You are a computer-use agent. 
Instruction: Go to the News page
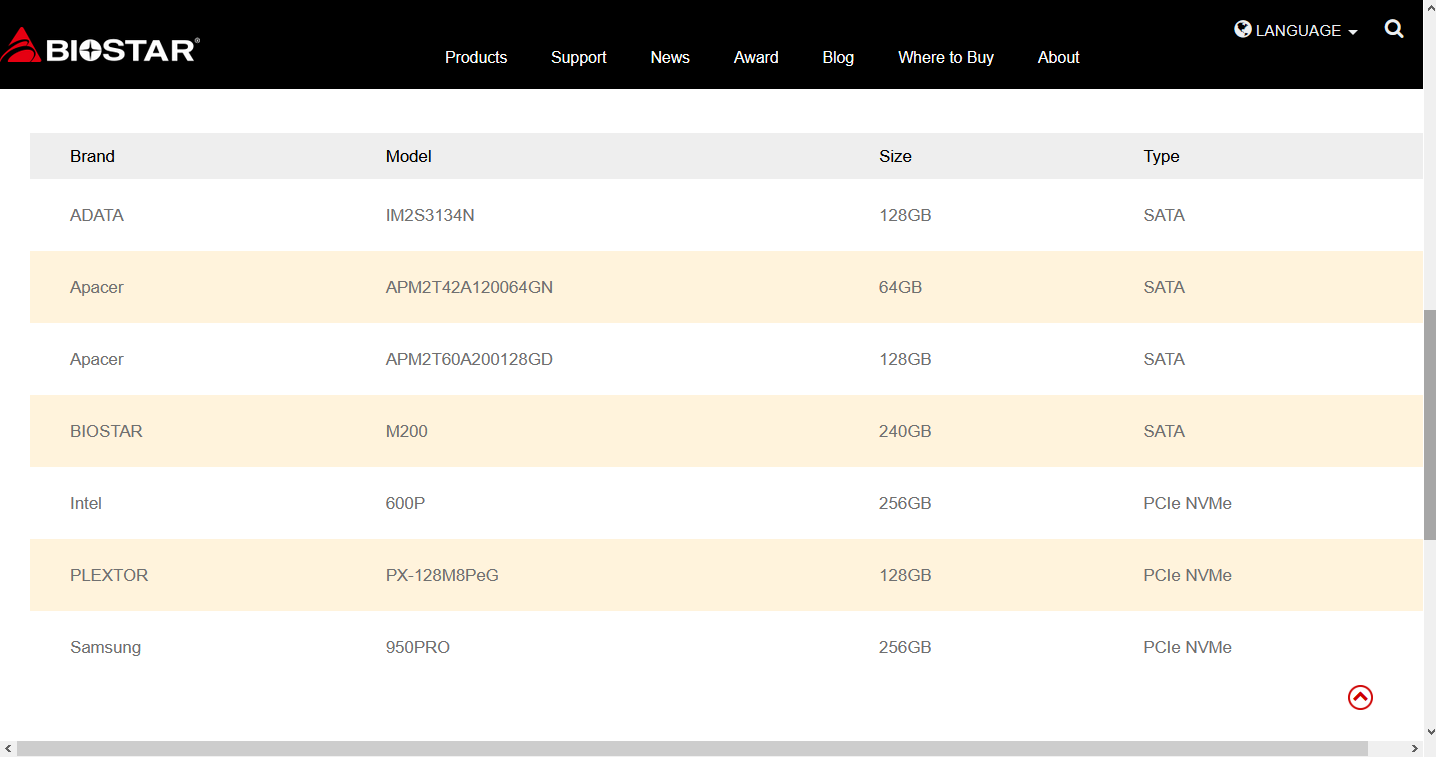click(670, 57)
